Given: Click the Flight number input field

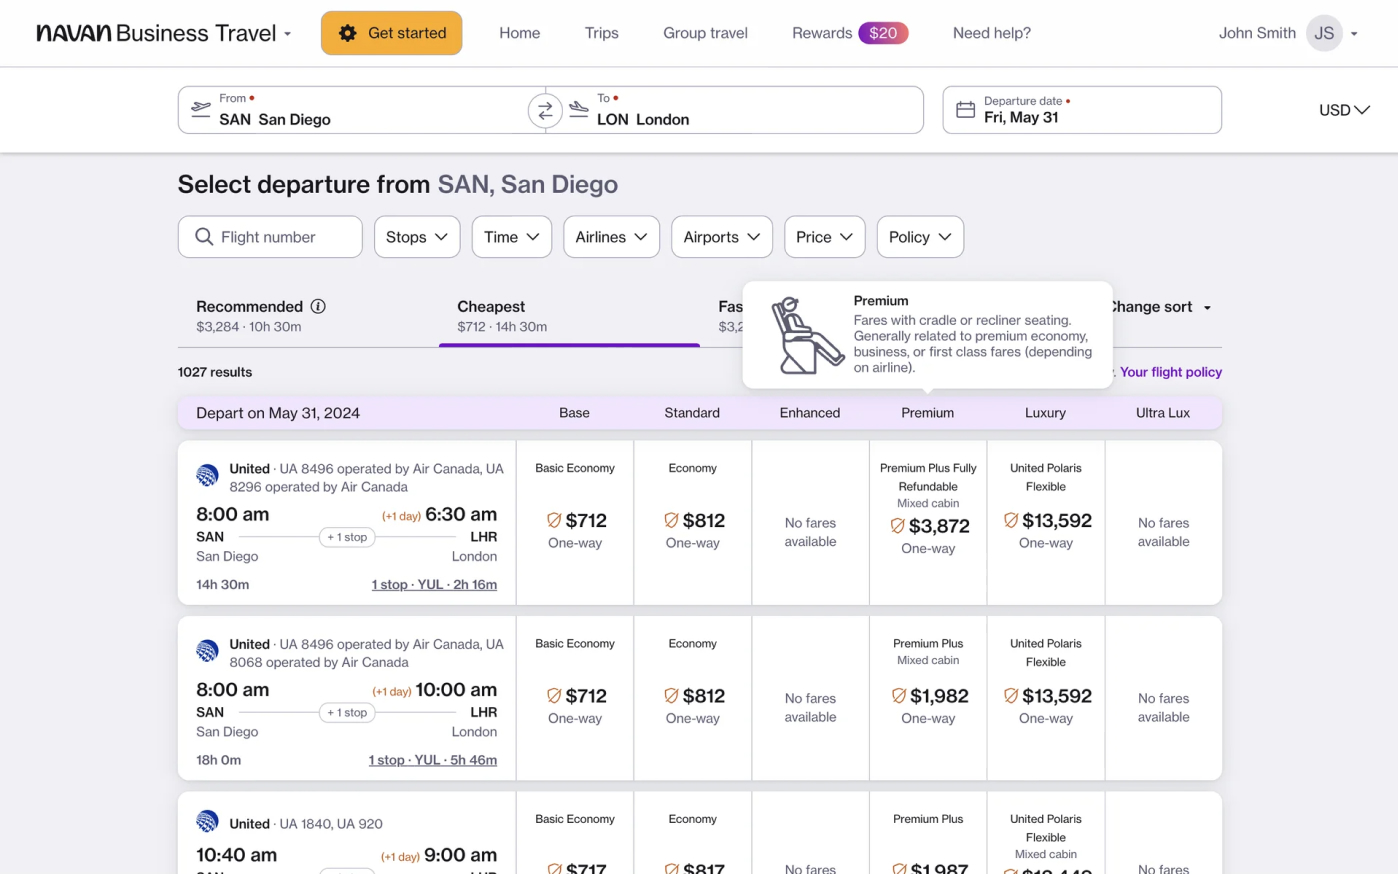Looking at the screenshot, I should point(270,237).
